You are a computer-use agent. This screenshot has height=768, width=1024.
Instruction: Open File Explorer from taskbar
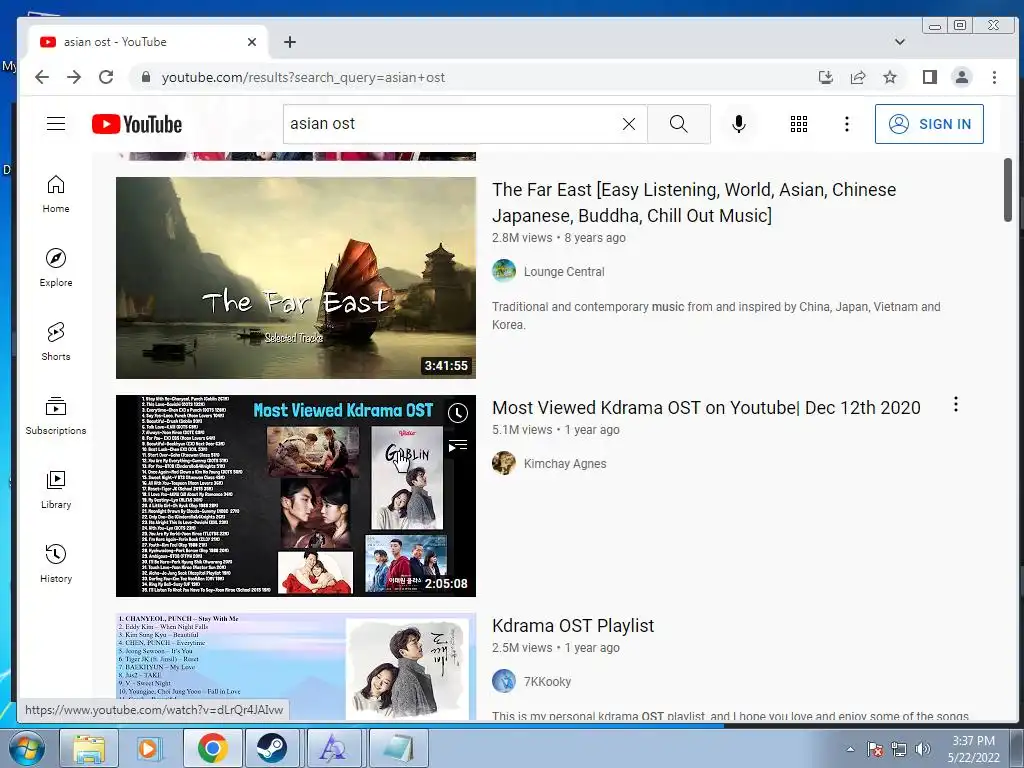[89, 748]
